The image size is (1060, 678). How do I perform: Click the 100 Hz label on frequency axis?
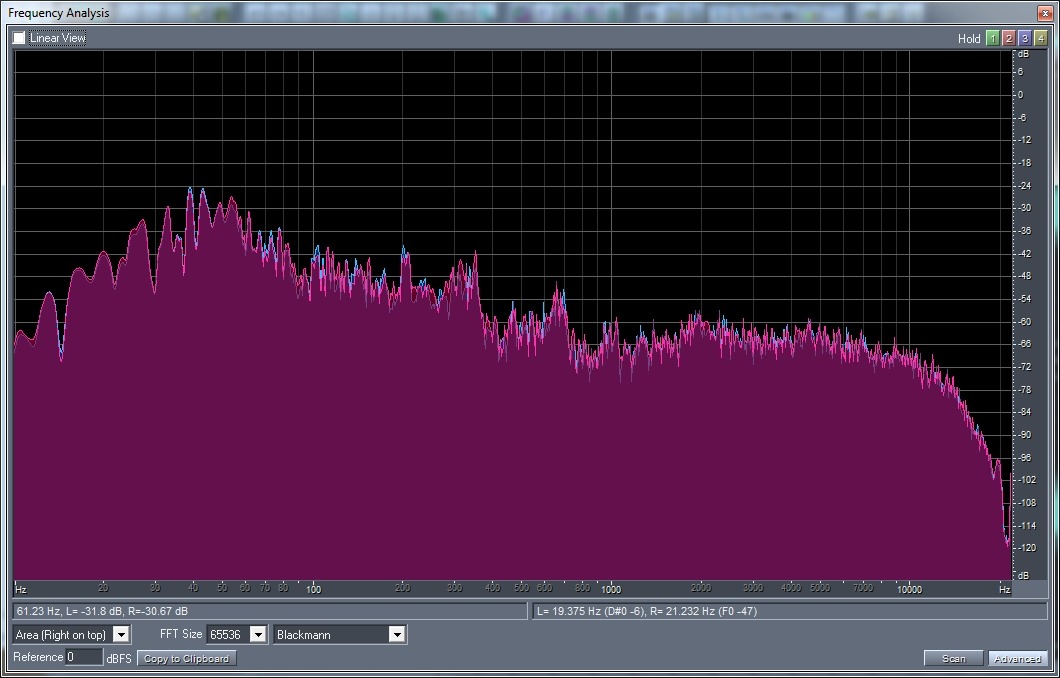(313, 589)
